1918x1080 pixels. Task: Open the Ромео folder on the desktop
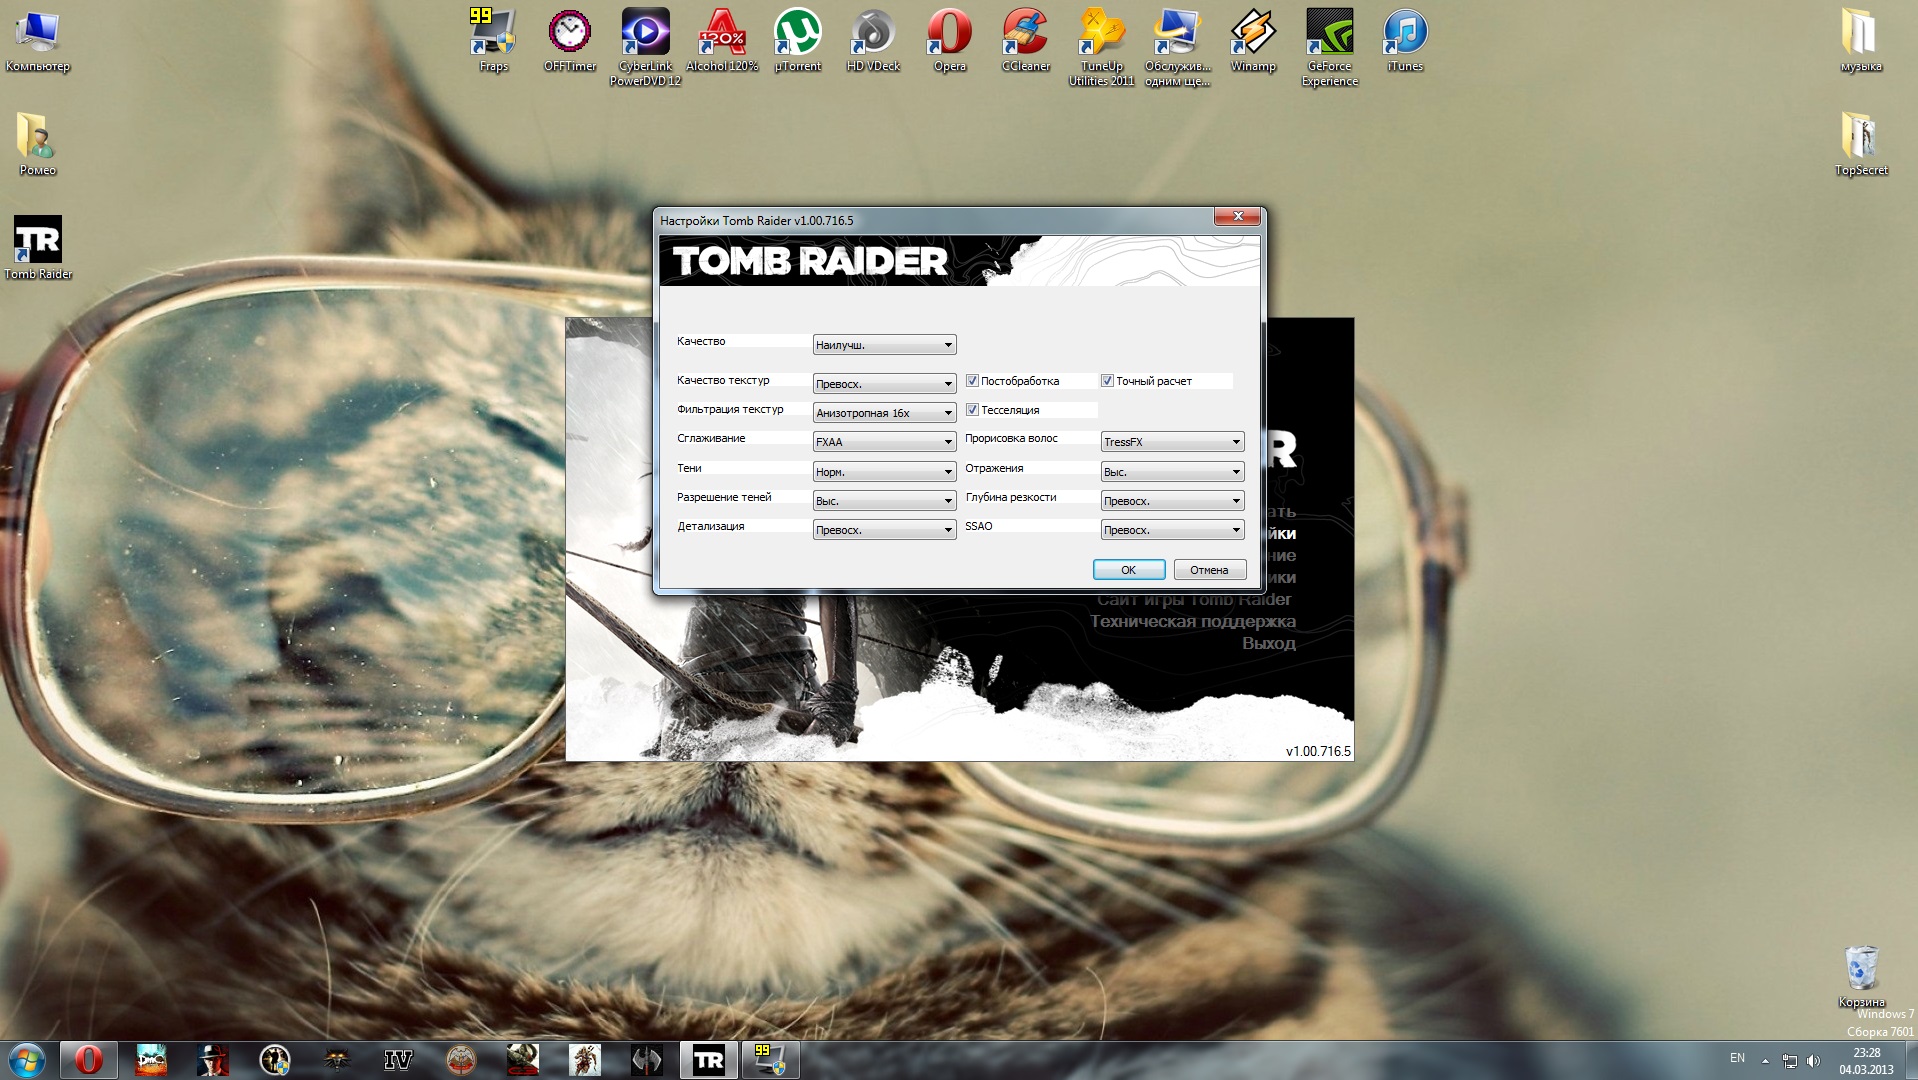pyautogui.click(x=37, y=144)
